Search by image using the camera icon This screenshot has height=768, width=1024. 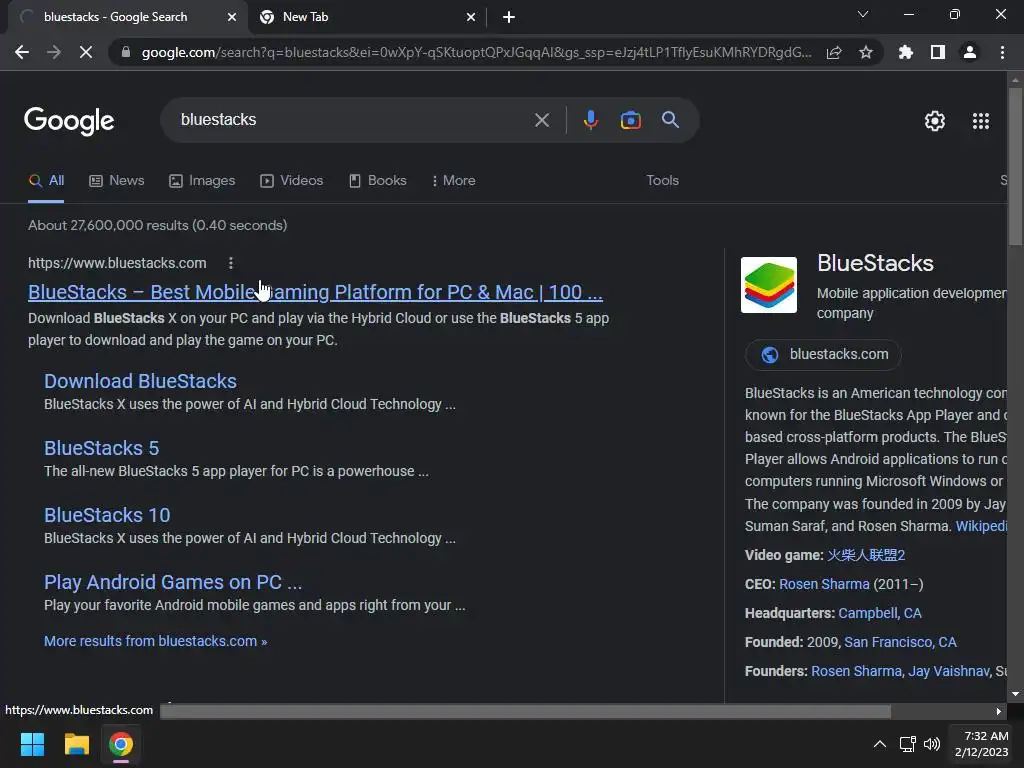click(630, 120)
